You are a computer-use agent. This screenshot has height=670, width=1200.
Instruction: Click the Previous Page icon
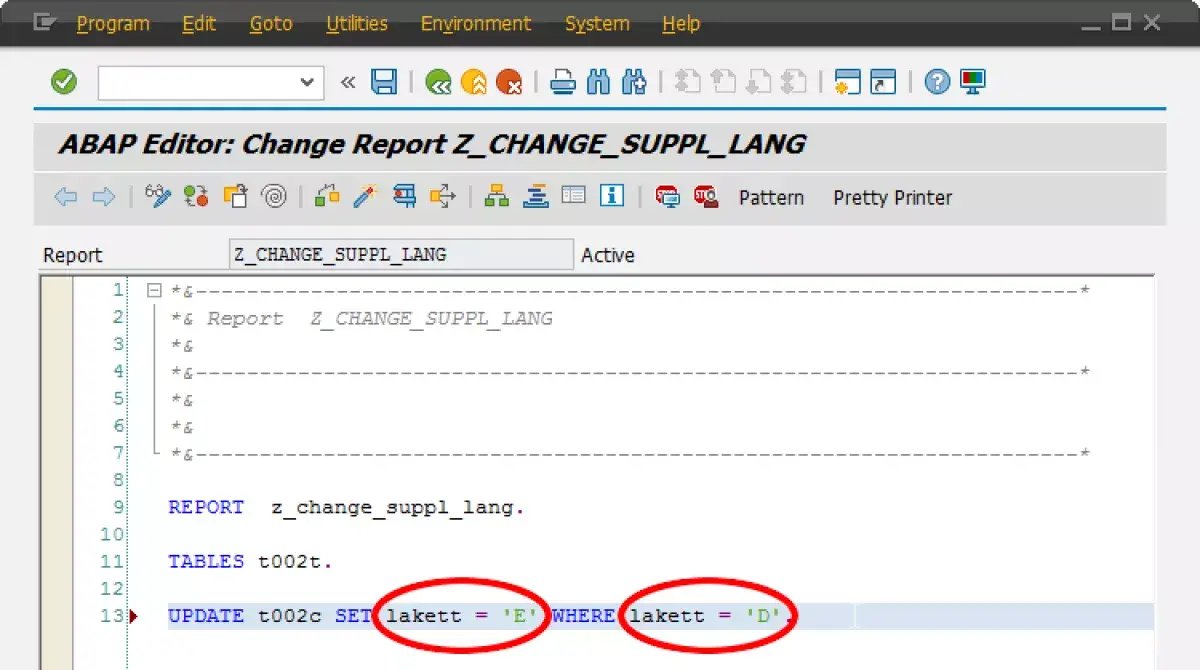point(722,82)
